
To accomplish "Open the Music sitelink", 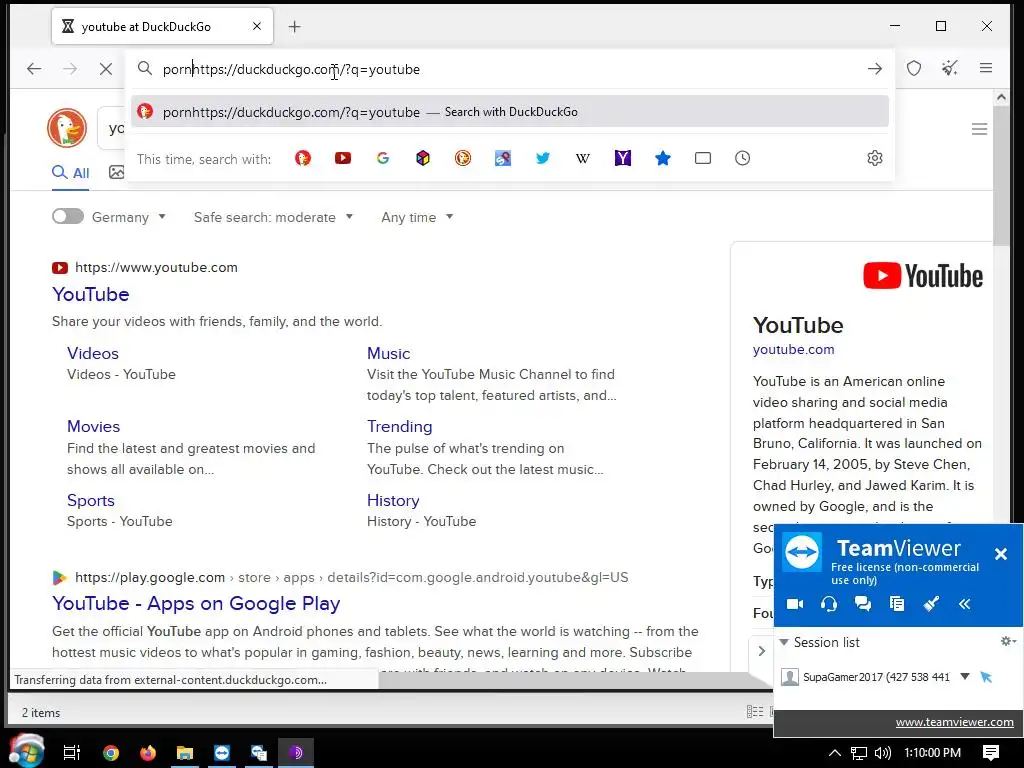I will coord(389,353).
